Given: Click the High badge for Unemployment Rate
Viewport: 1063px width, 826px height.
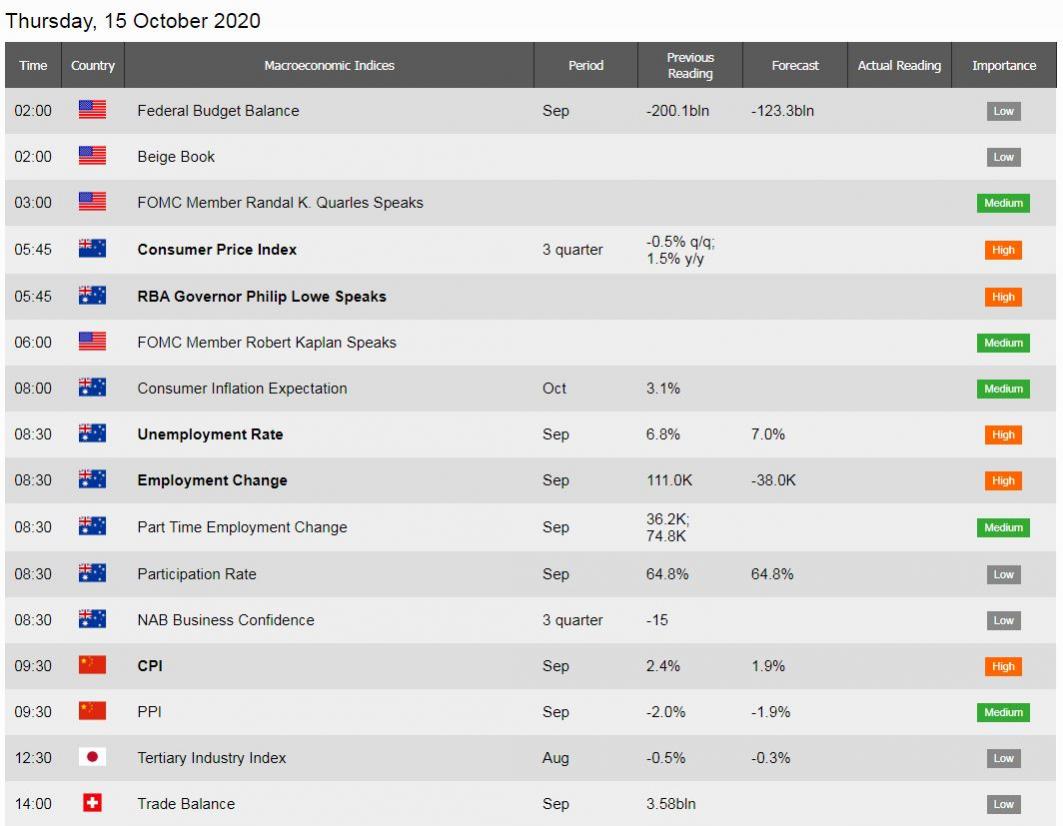Looking at the screenshot, I should (1003, 435).
